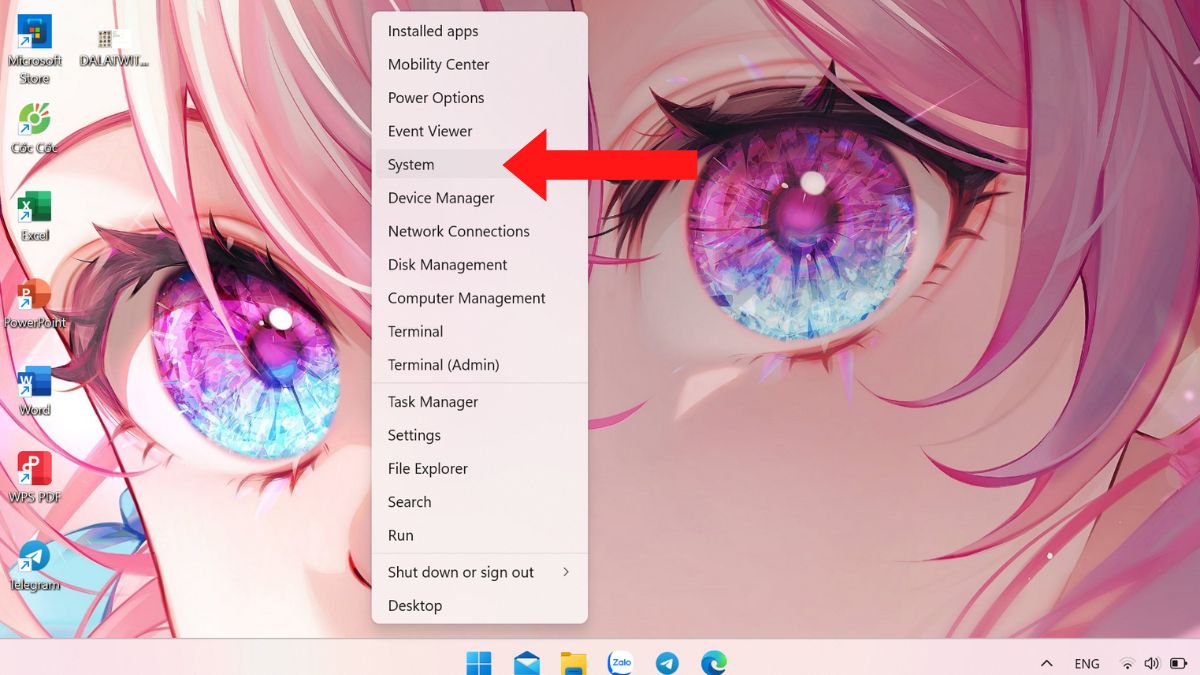
Task: Open Microsoft Edge from taskbar
Action: coord(713,662)
